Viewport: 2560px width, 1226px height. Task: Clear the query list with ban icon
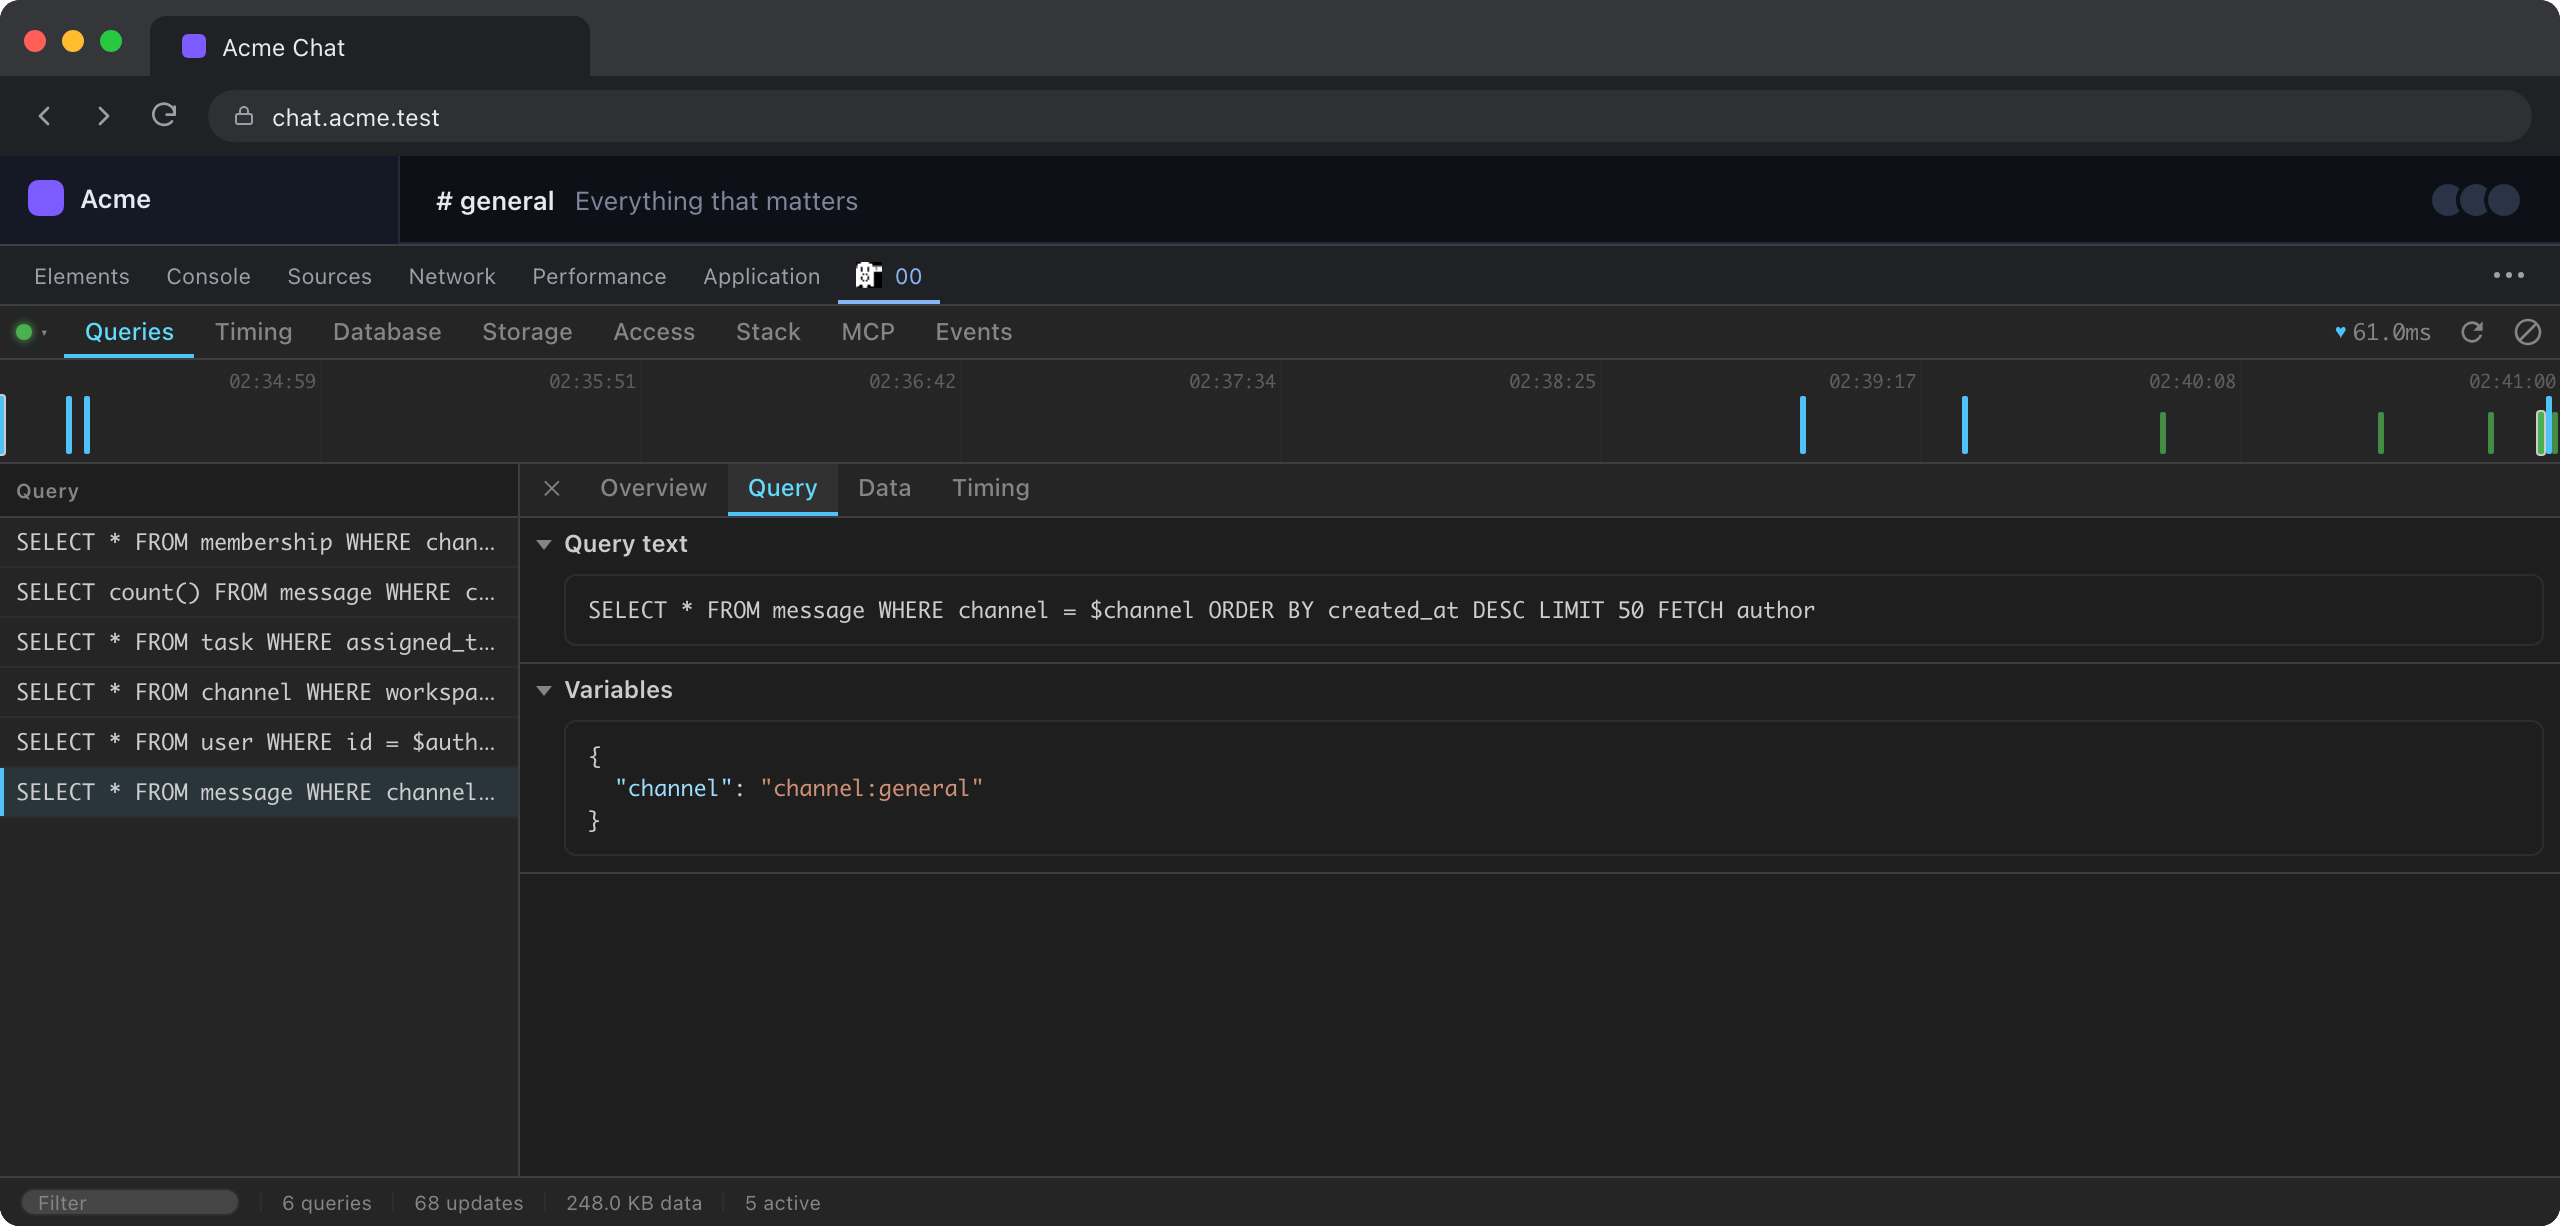point(2527,332)
